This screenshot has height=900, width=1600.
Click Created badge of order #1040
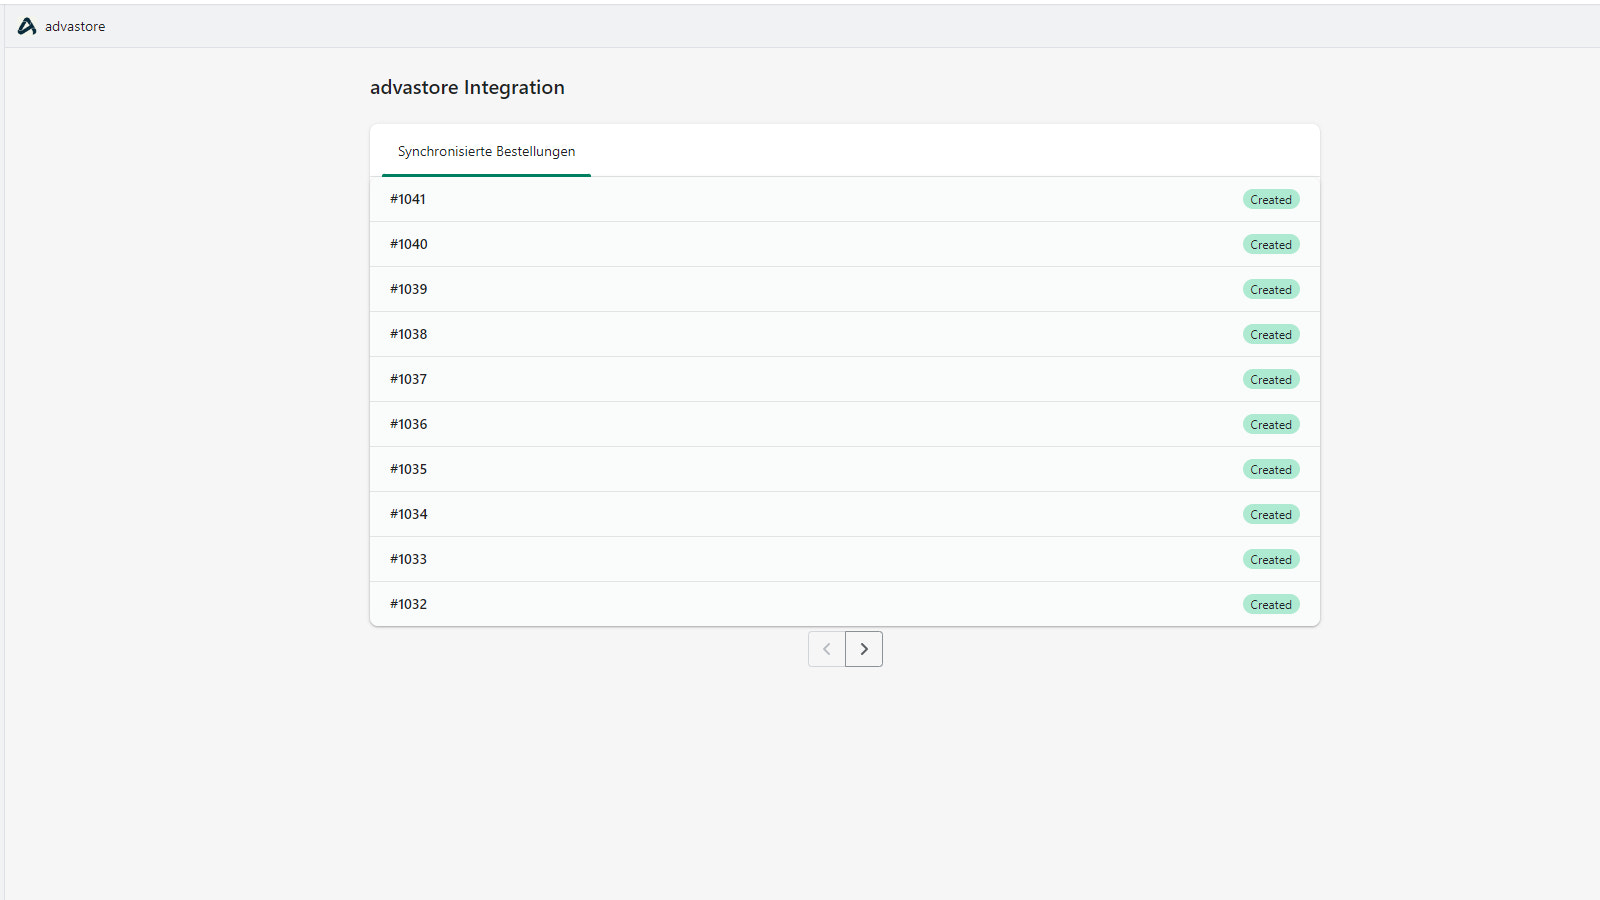(1271, 245)
